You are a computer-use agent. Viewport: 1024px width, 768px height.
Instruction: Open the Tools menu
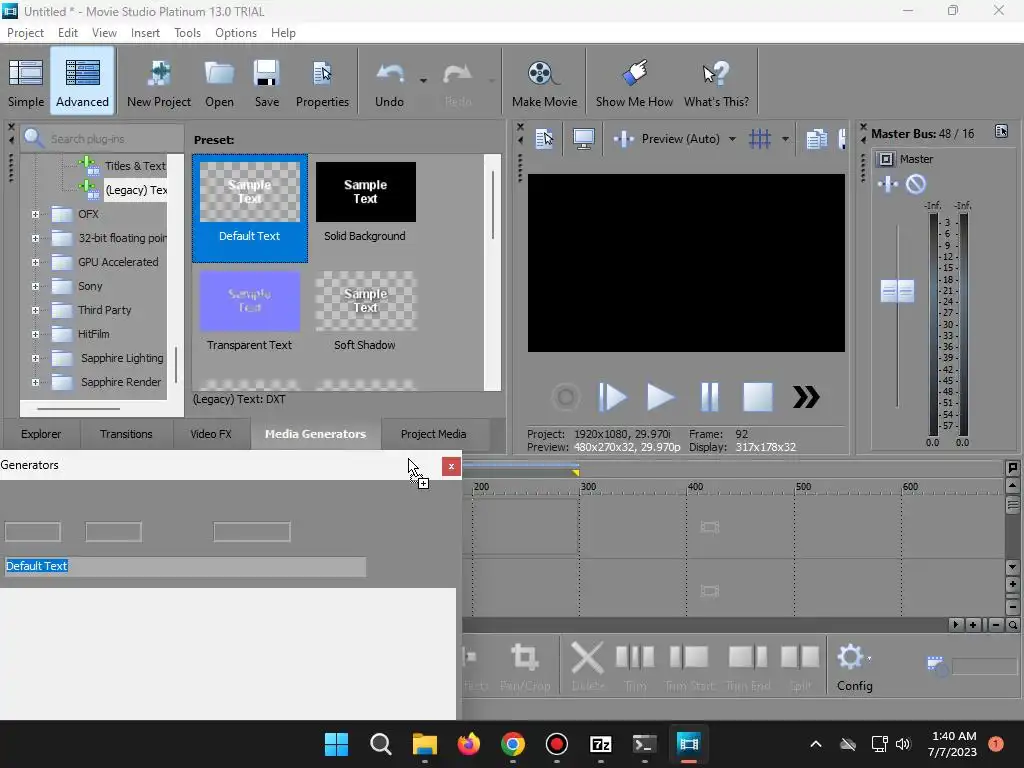coord(187,33)
